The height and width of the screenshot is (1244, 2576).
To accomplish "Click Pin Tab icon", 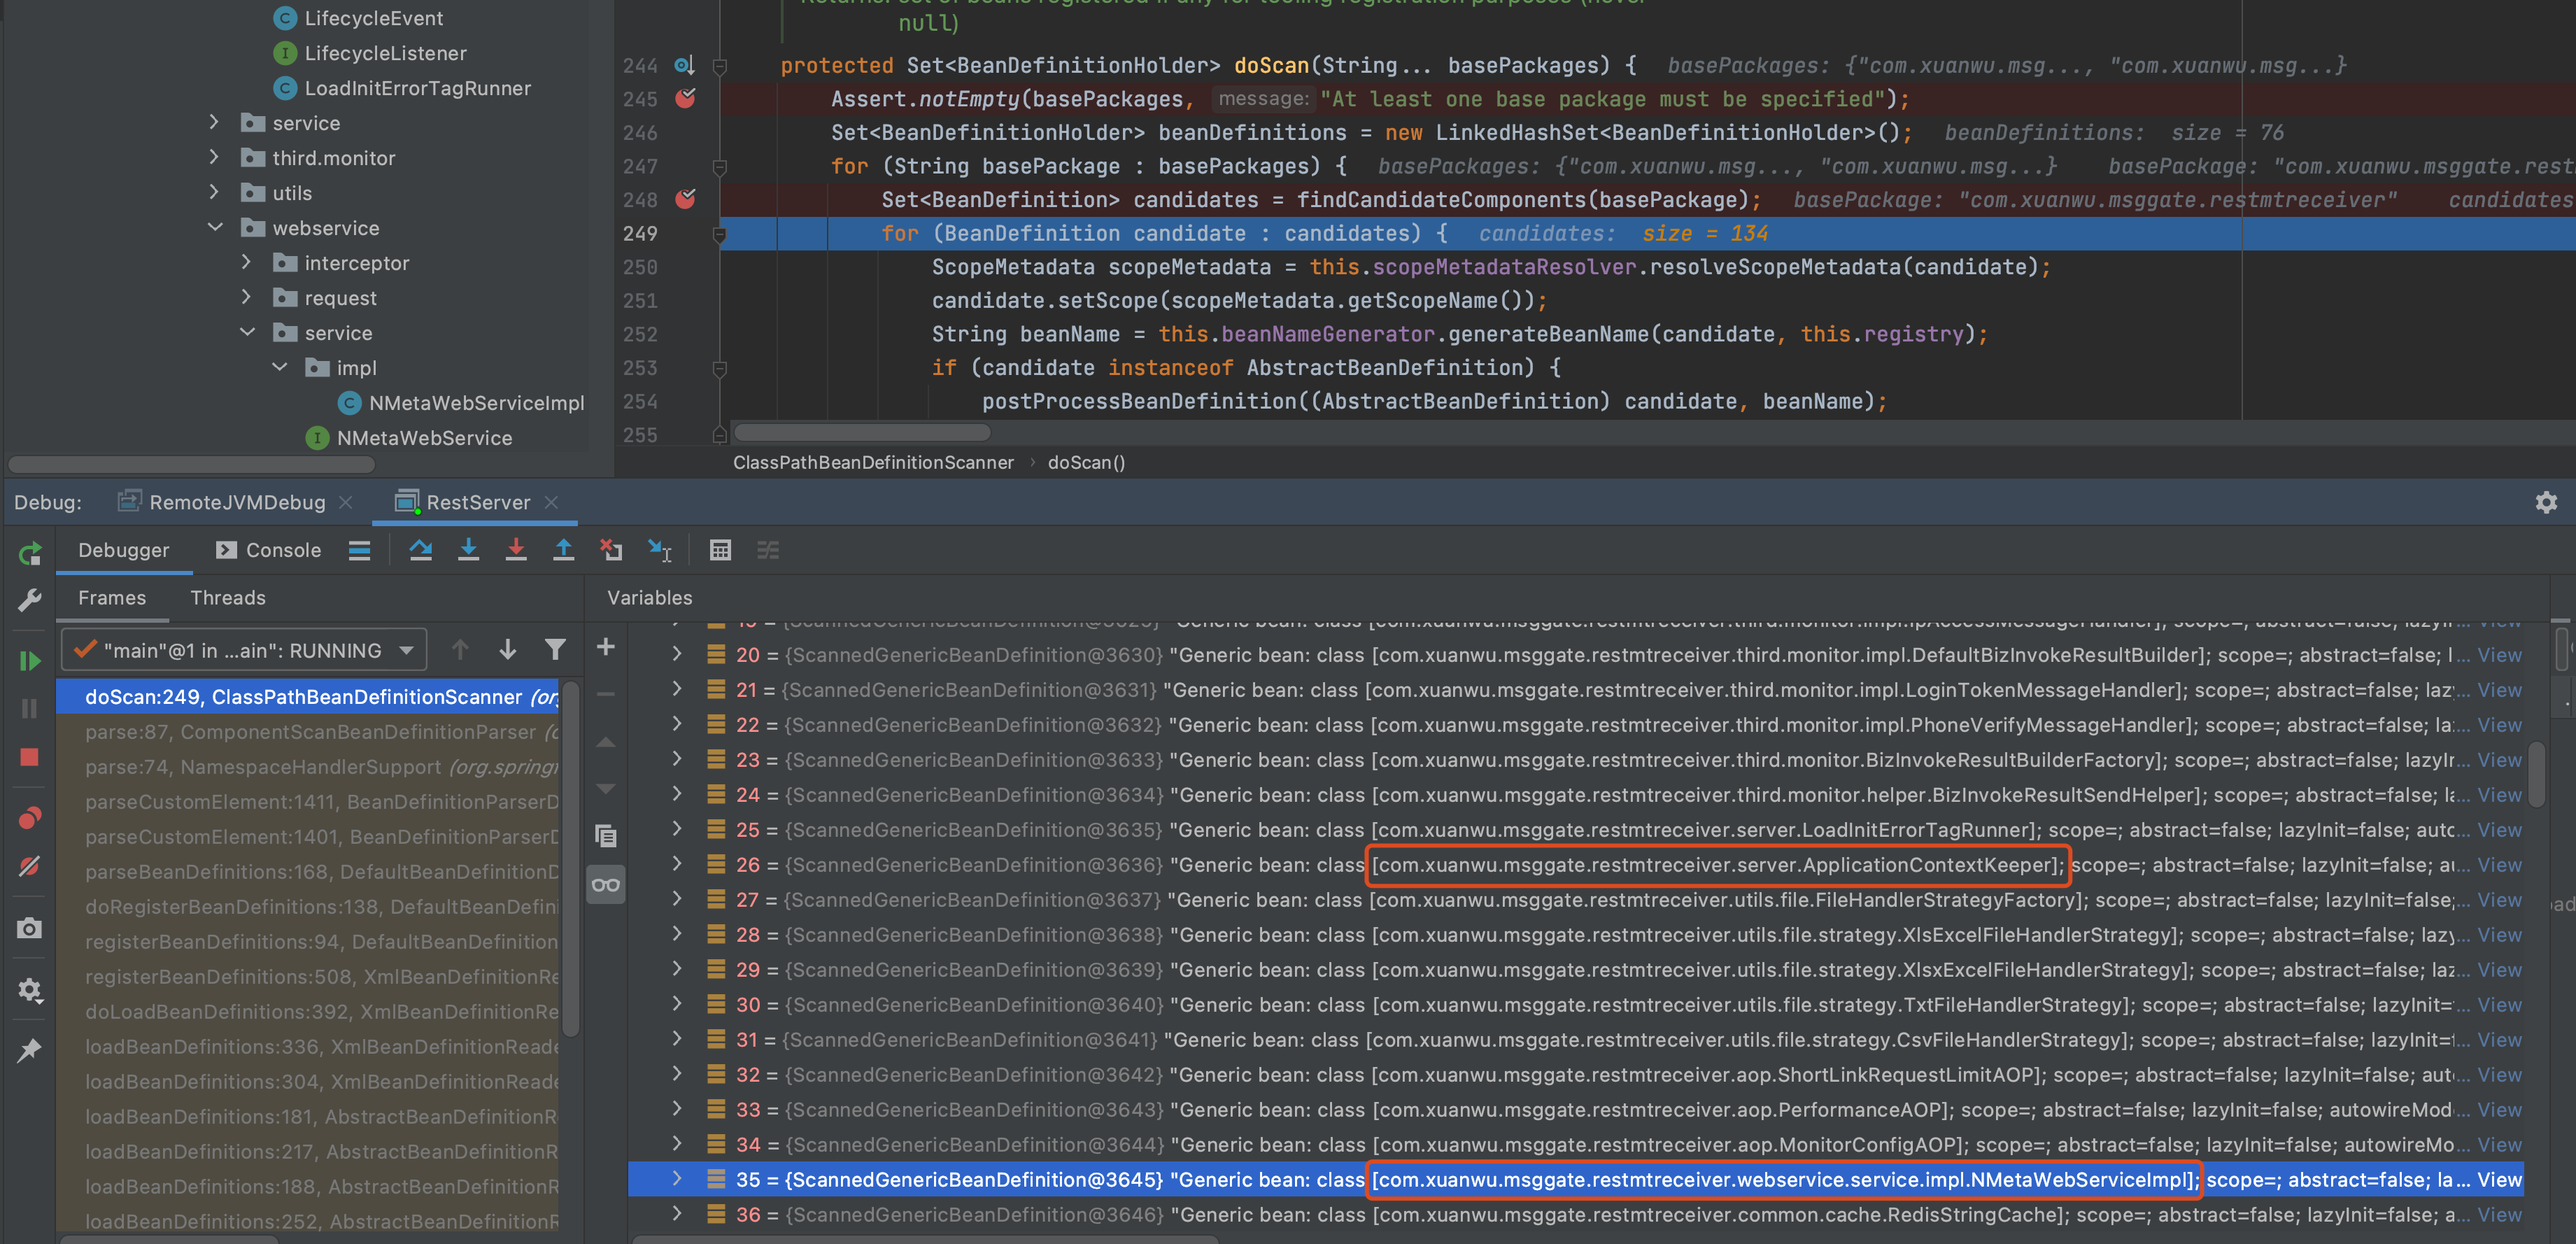I will point(29,1050).
